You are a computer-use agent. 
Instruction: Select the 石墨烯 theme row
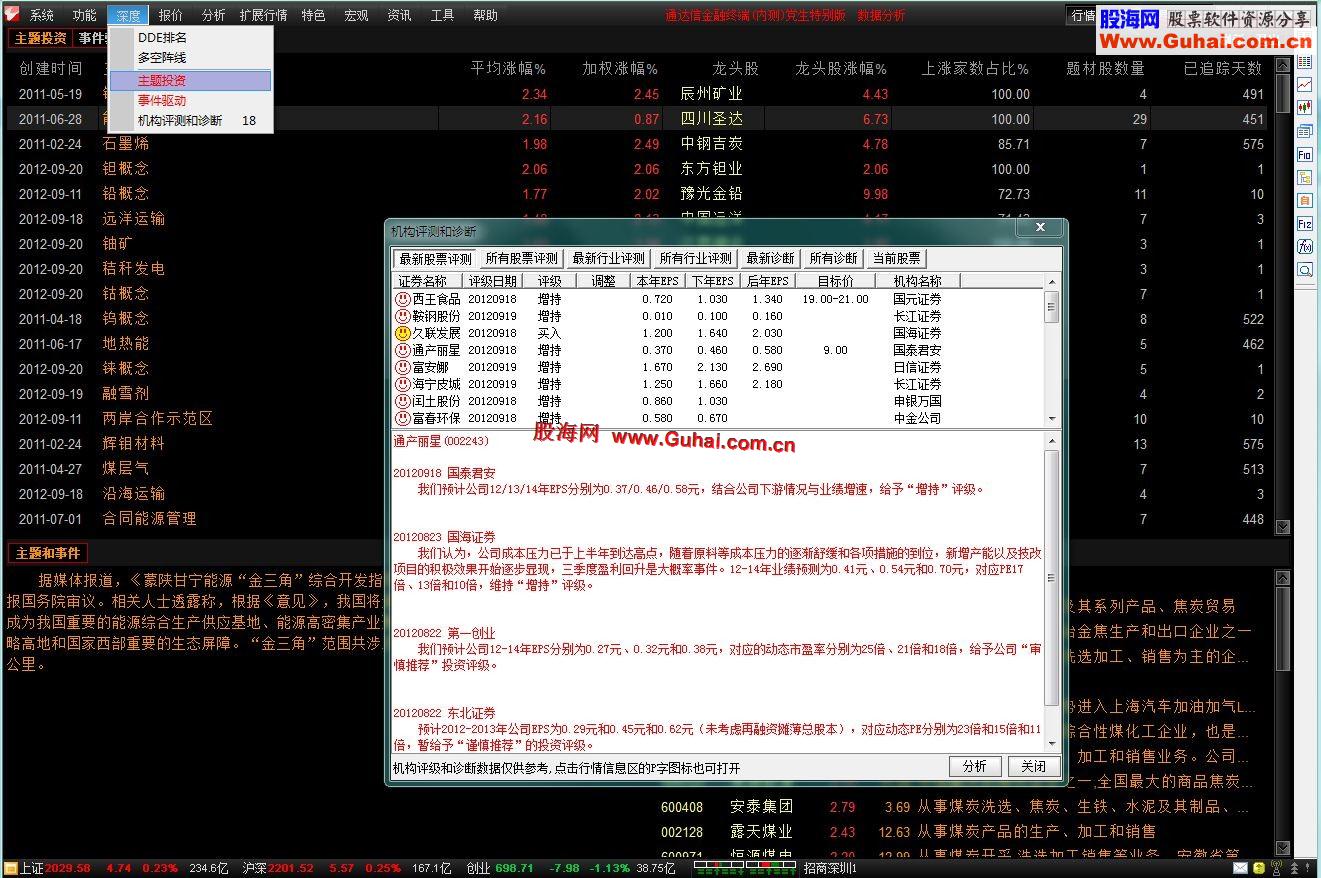pyautogui.click(x=636, y=144)
